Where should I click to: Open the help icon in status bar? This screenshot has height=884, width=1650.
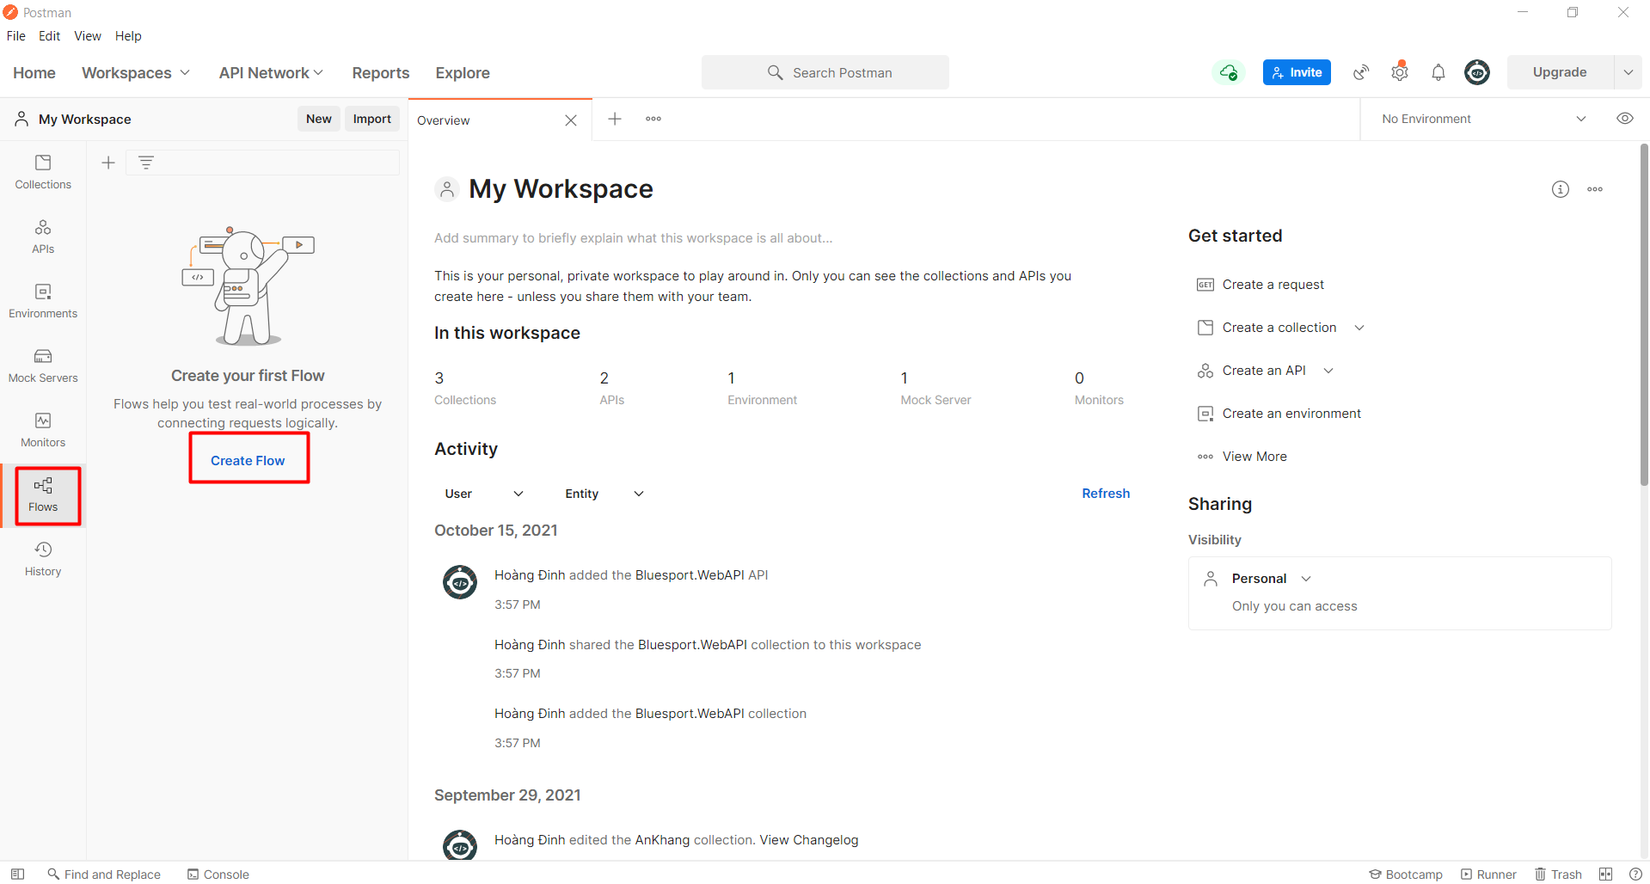point(1635,874)
